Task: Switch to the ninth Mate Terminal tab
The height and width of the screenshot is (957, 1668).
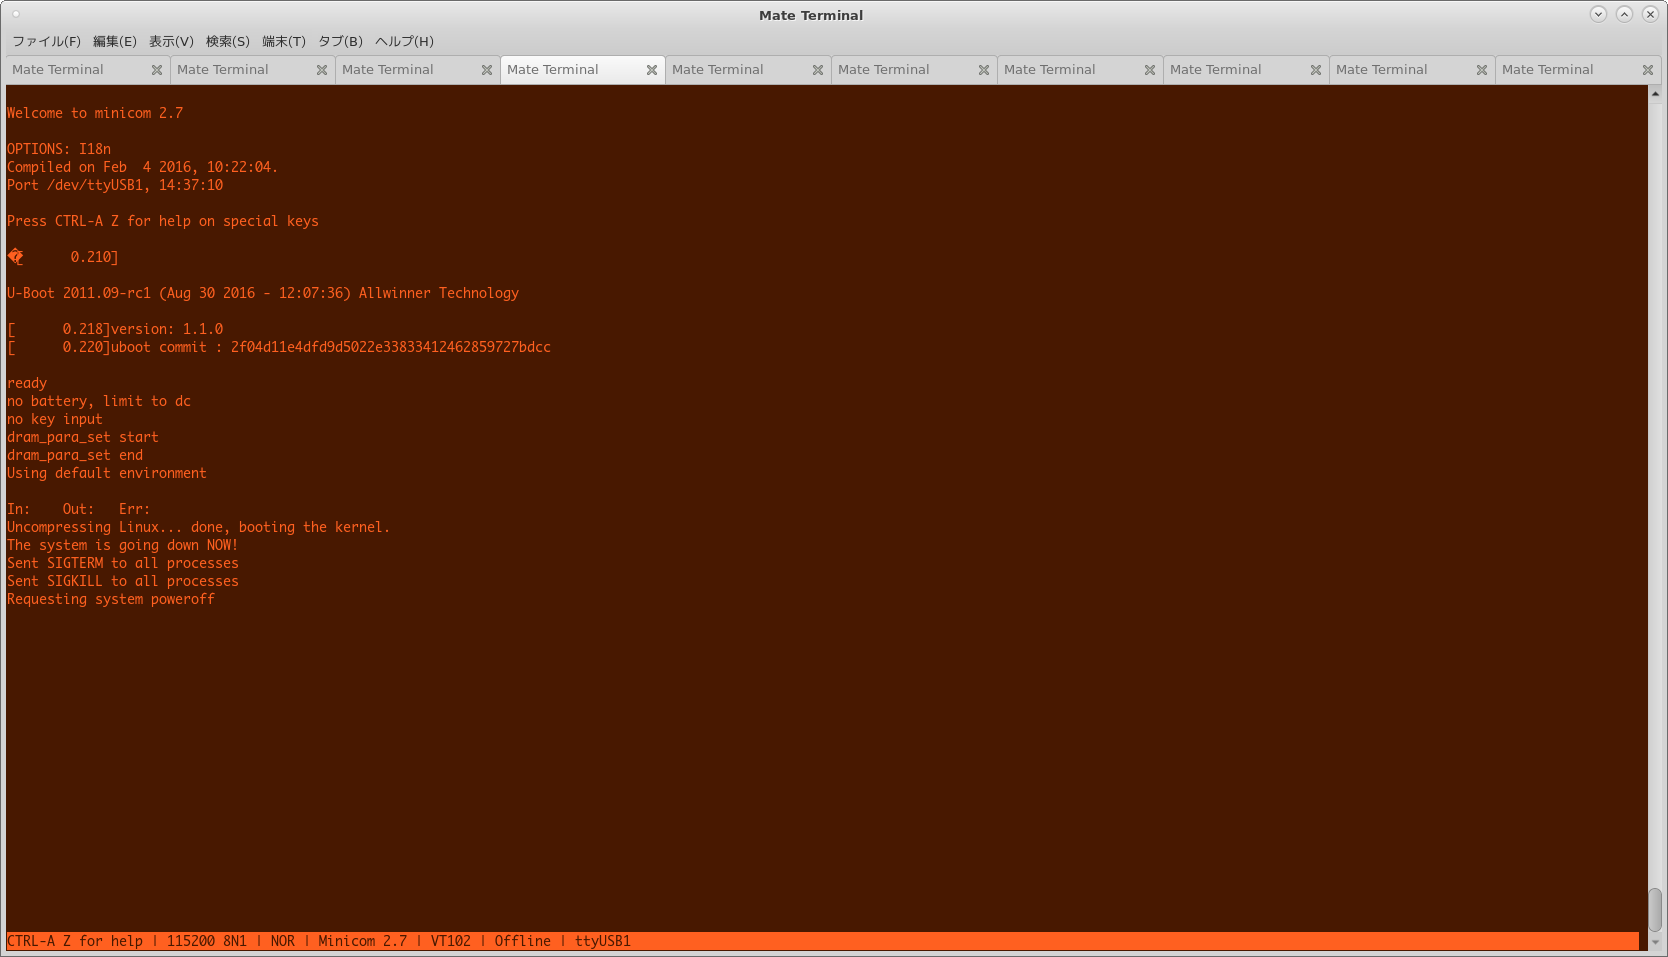Action: pyautogui.click(x=1382, y=70)
